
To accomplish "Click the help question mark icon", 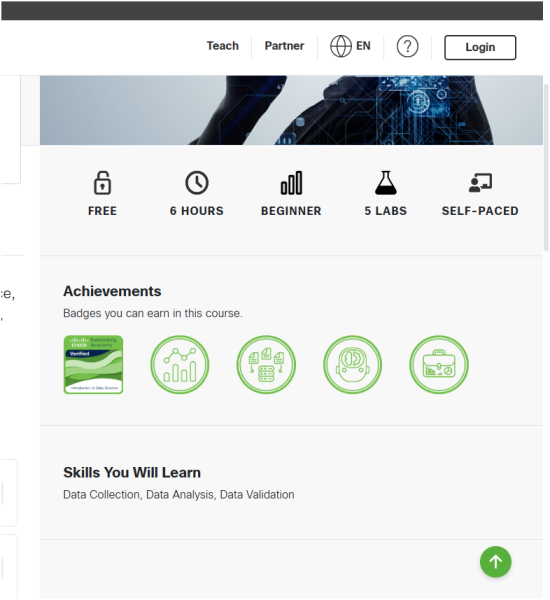I will 407,46.
